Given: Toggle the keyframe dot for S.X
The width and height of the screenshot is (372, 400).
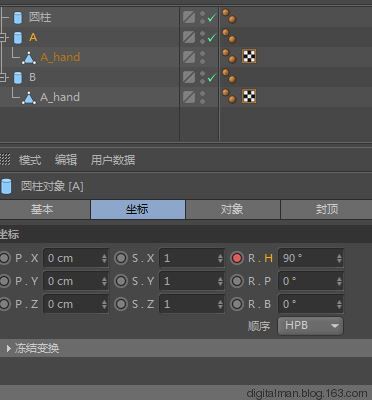Looking at the screenshot, I should [x=121, y=258].
